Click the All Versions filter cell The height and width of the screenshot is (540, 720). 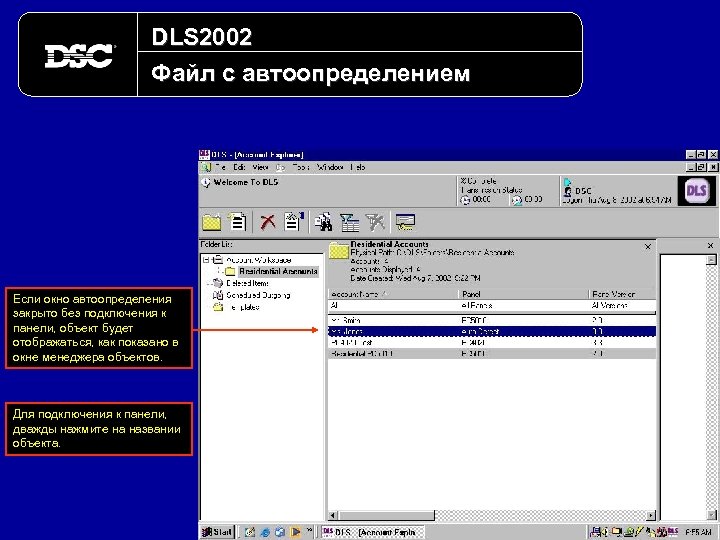click(x=622, y=305)
